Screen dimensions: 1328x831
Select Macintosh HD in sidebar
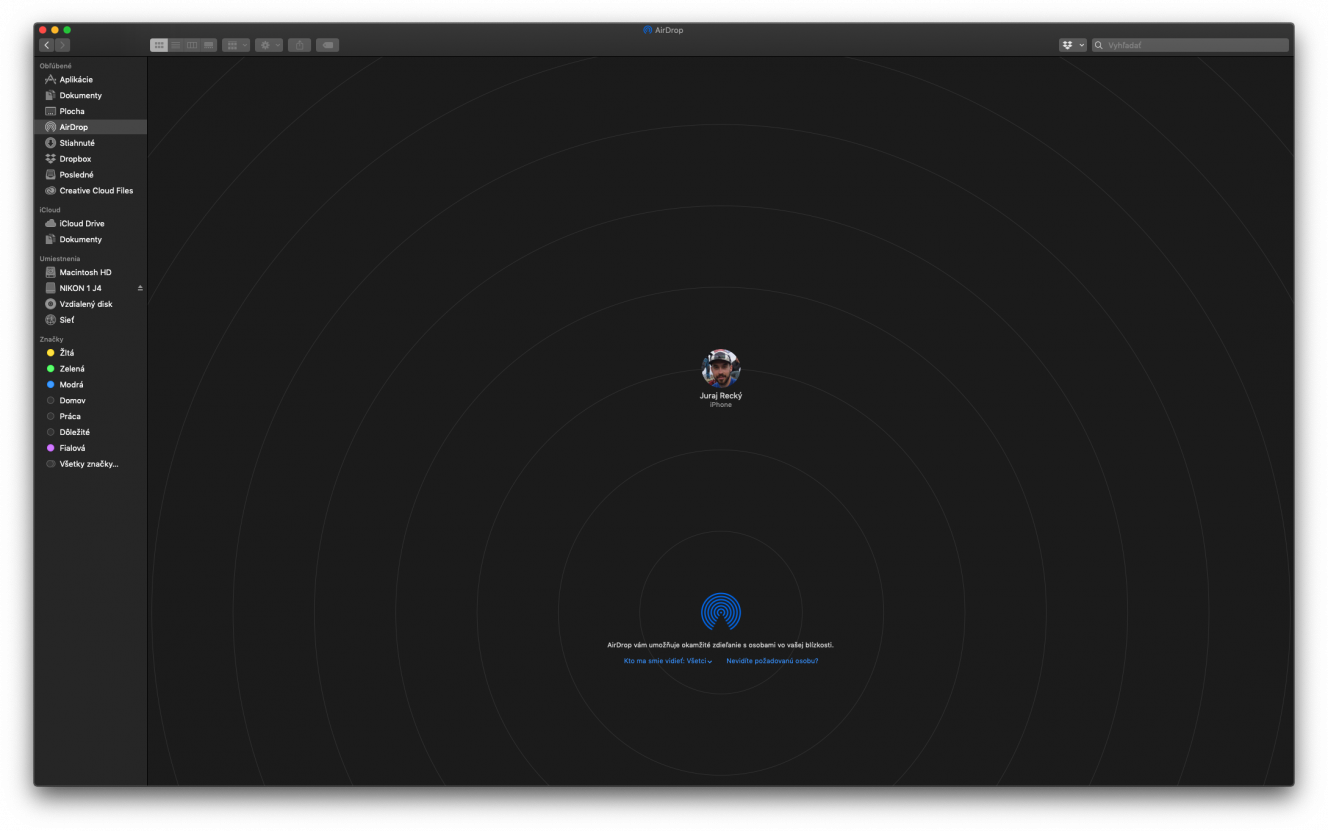(x=91, y=272)
